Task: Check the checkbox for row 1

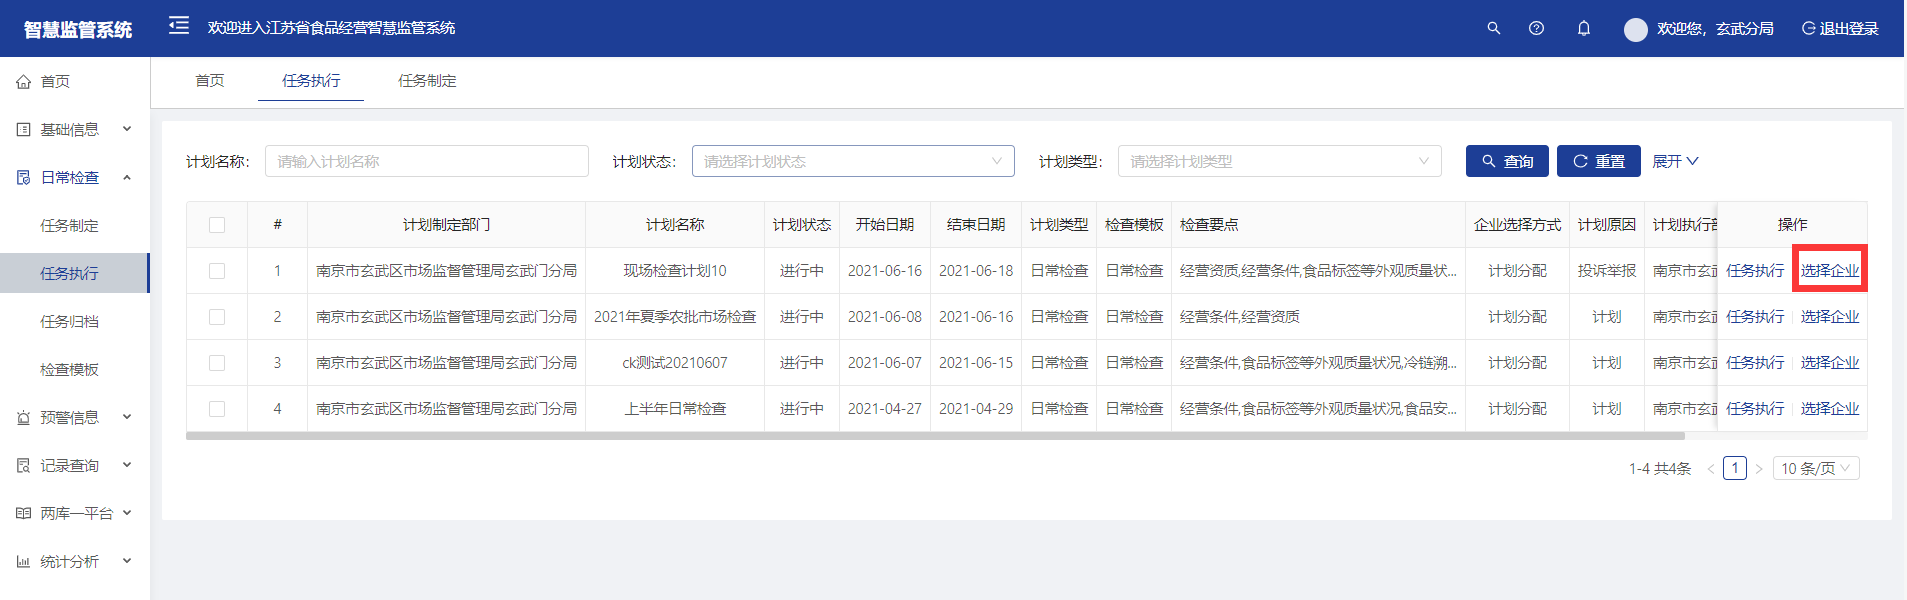Action: (x=217, y=271)
